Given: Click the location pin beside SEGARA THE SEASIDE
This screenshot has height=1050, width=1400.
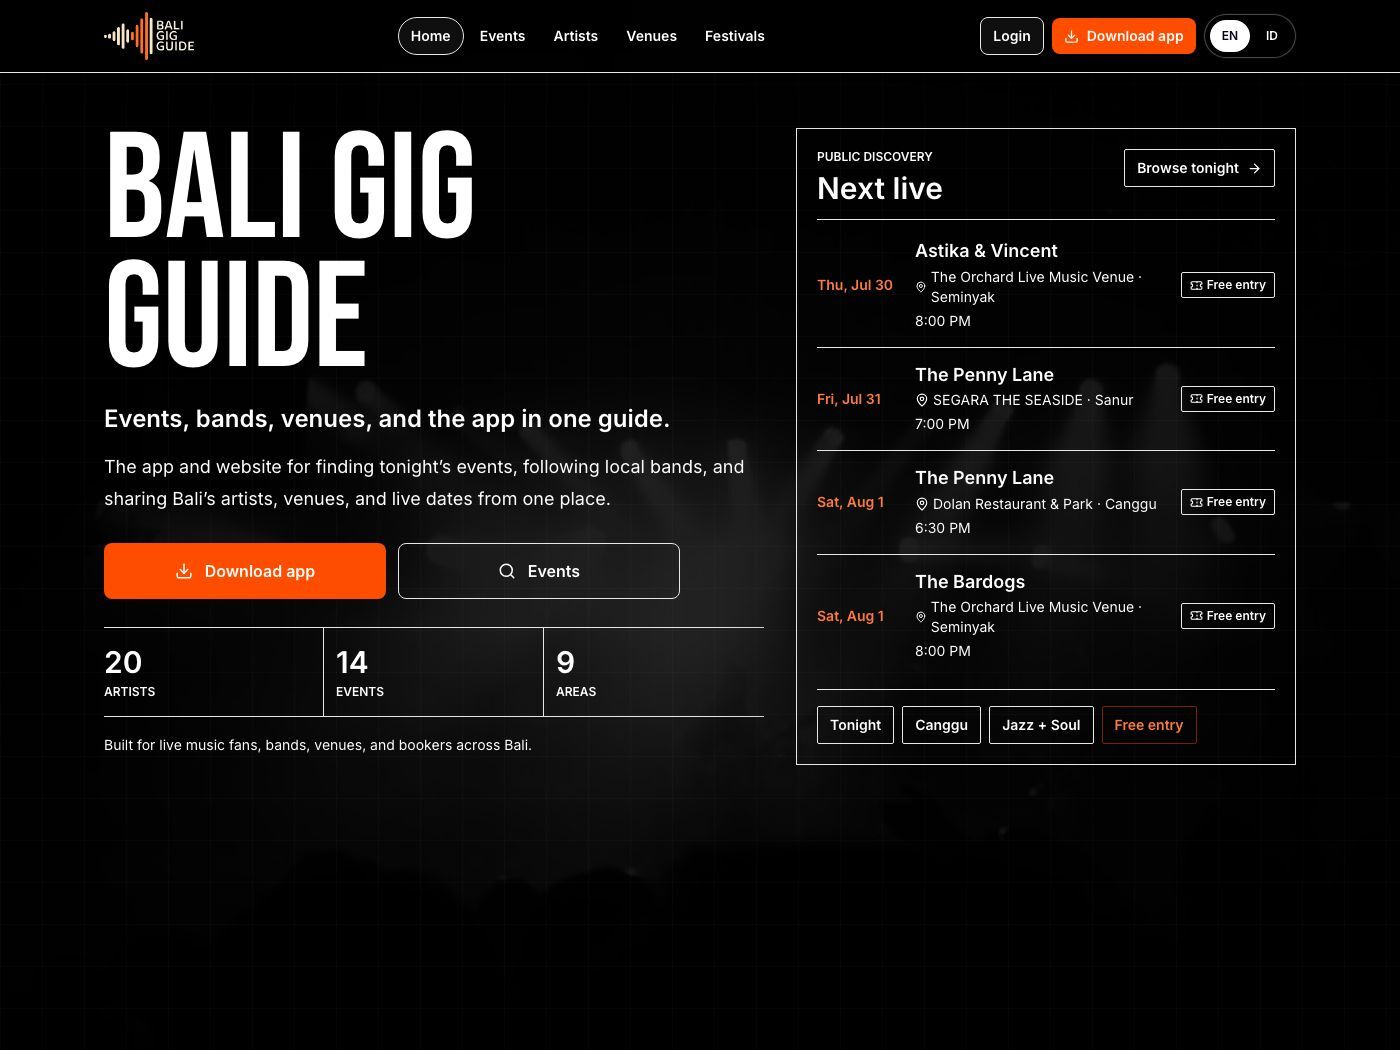Looking at the screenshot, I should (922, 400).
